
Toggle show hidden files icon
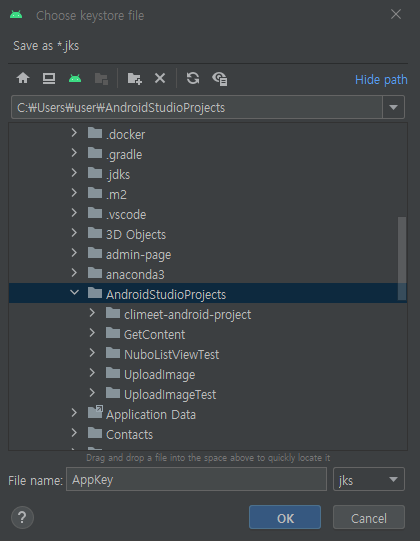tap(219, 79)
